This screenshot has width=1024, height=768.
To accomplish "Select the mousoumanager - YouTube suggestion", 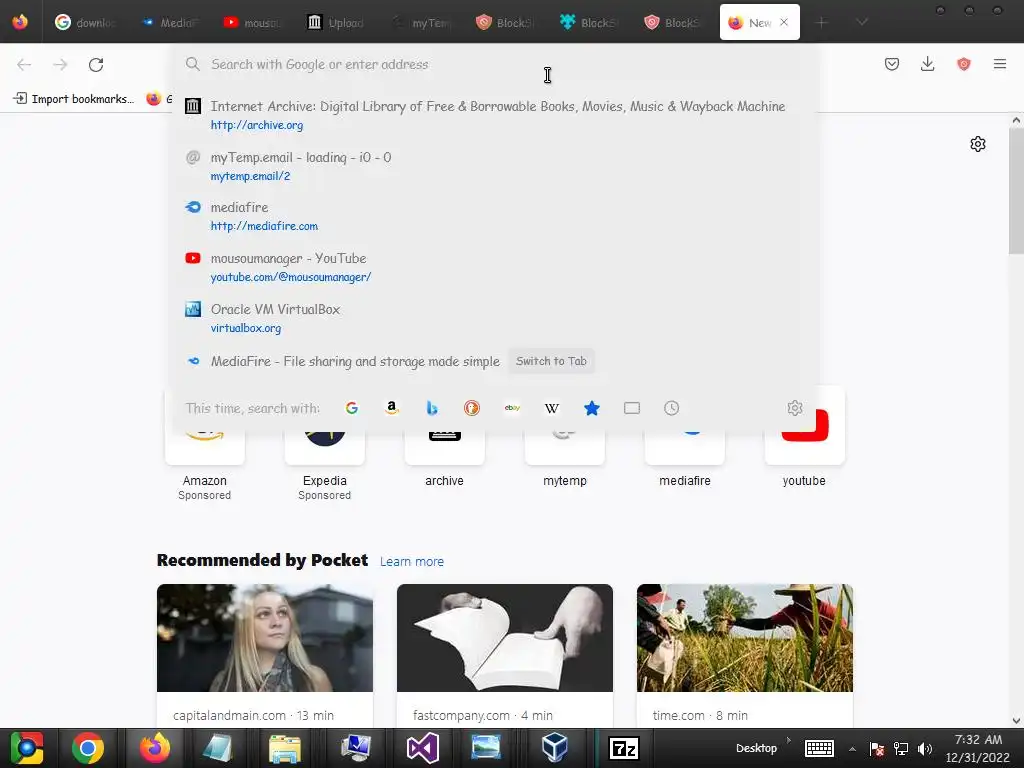I will pyautogui.click(x=494, y=267).
